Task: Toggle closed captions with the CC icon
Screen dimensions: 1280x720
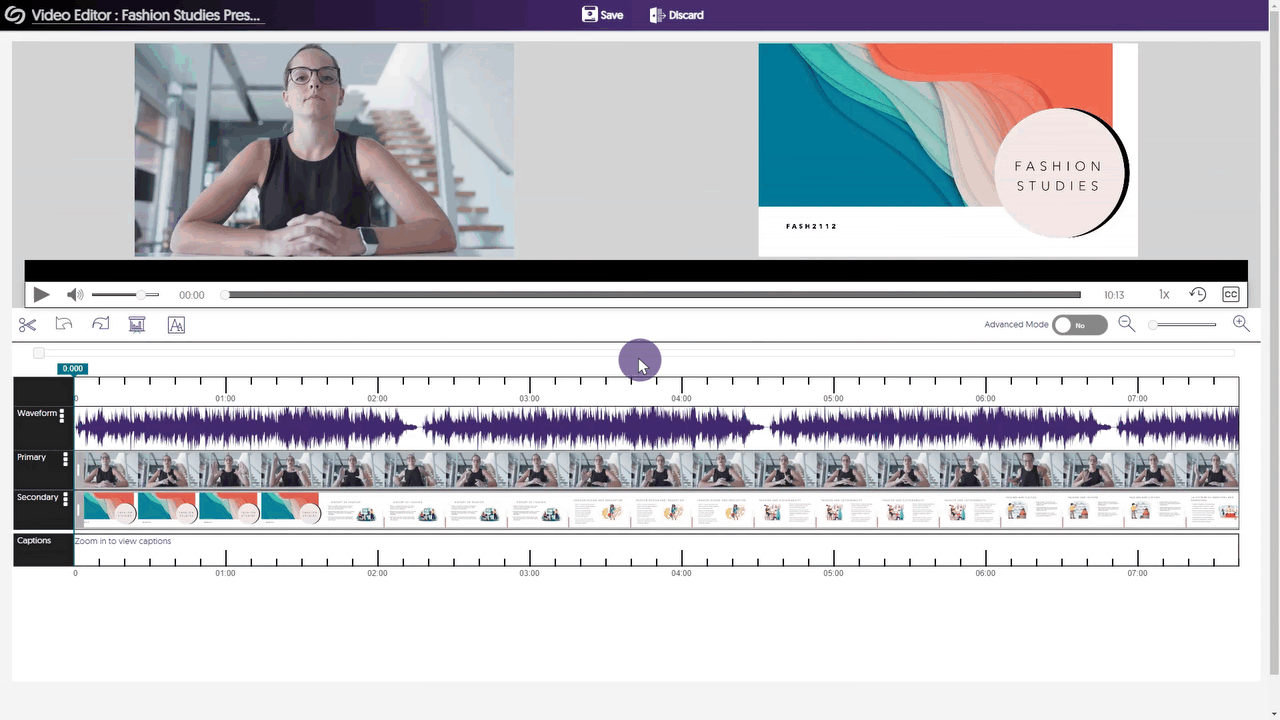Action: click(1231, 294)
